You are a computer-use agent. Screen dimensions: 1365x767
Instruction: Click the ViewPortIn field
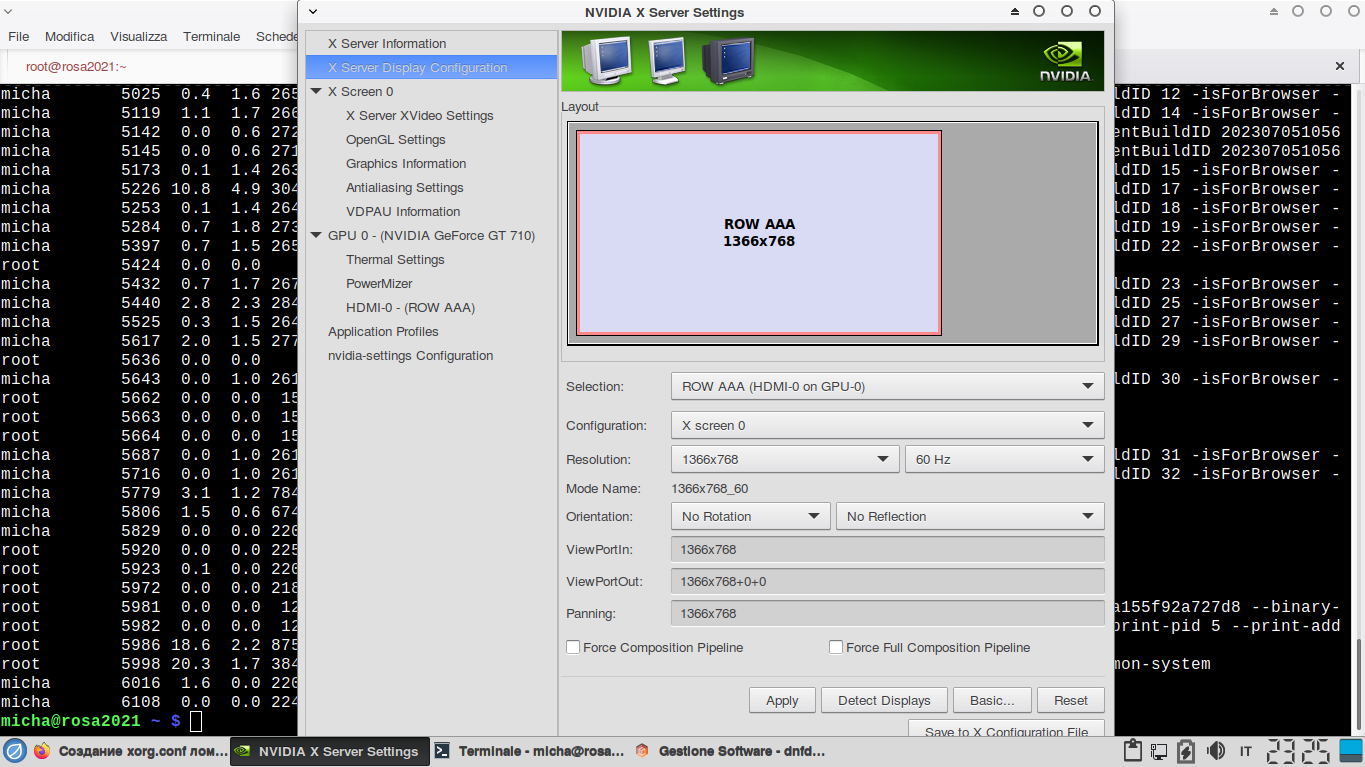(x=887, y=549)
